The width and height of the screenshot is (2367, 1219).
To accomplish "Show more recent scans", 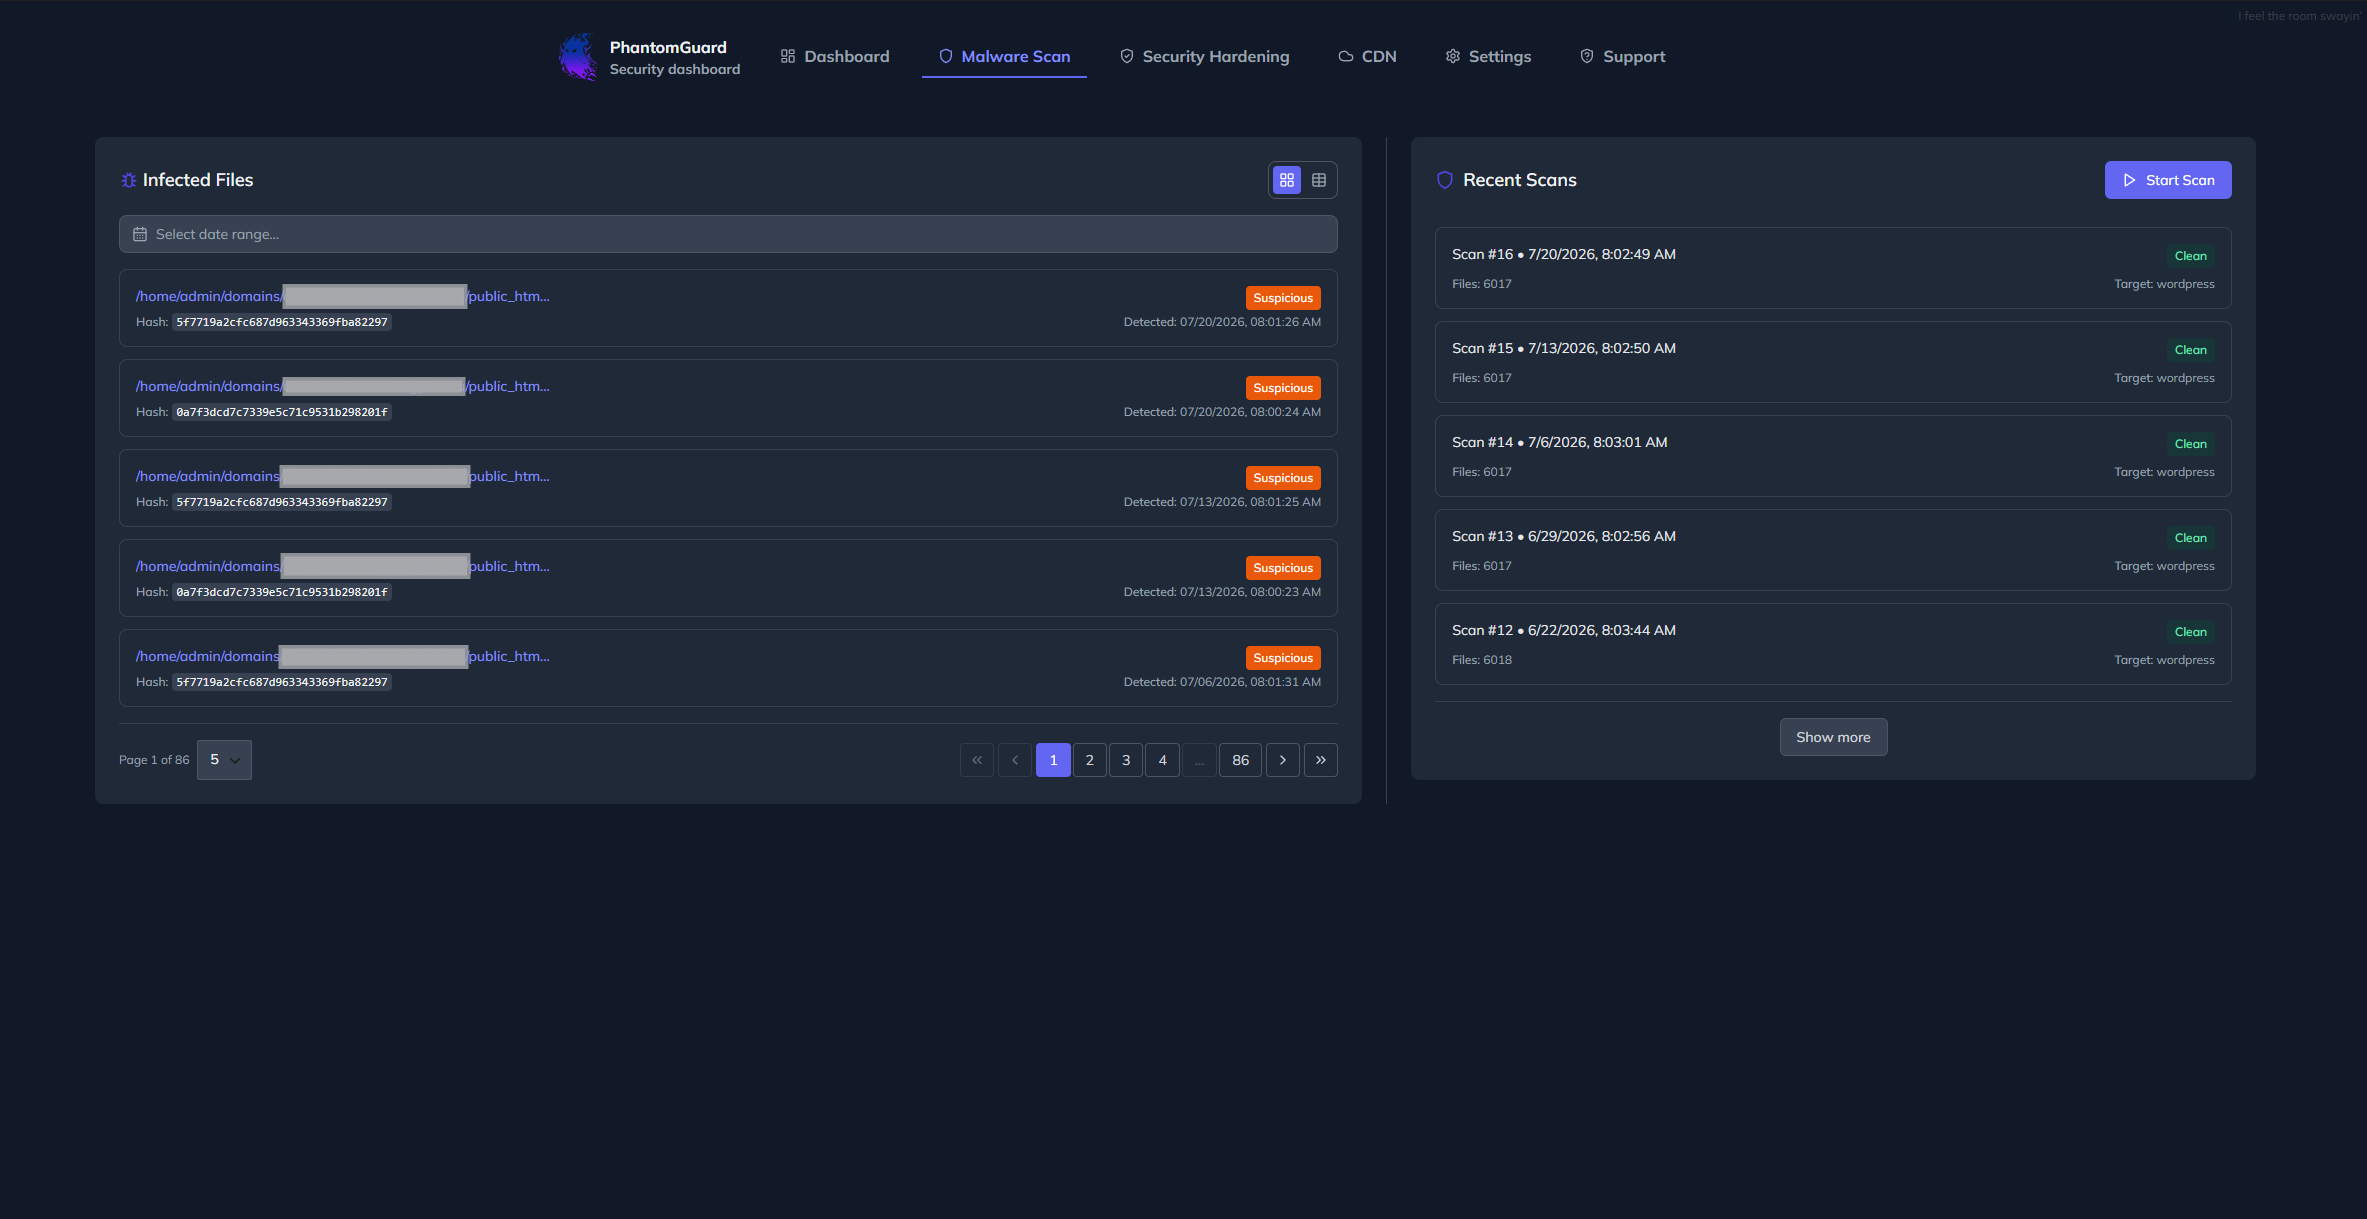I will 1833,737.
